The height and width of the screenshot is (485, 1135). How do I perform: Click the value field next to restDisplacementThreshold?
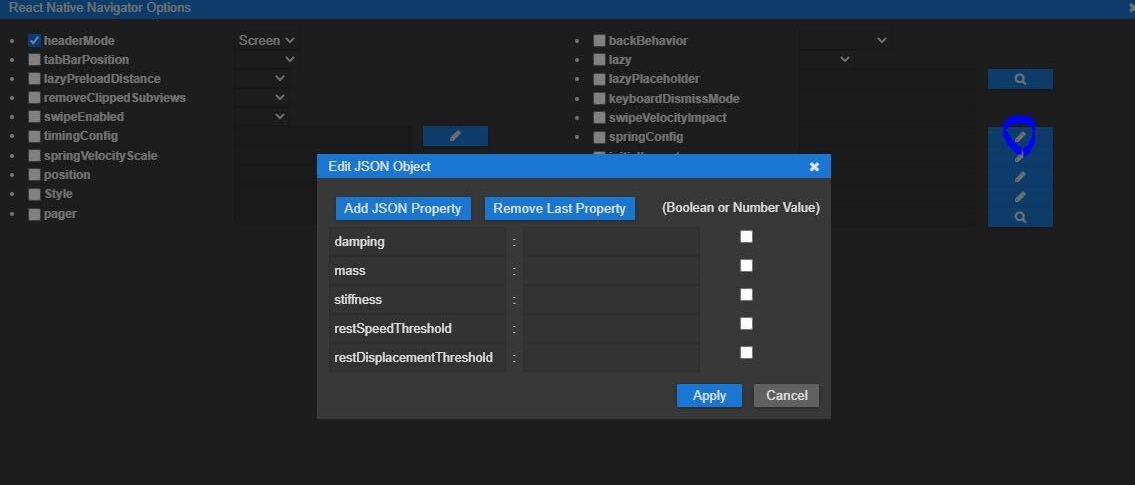pos(611,358)
